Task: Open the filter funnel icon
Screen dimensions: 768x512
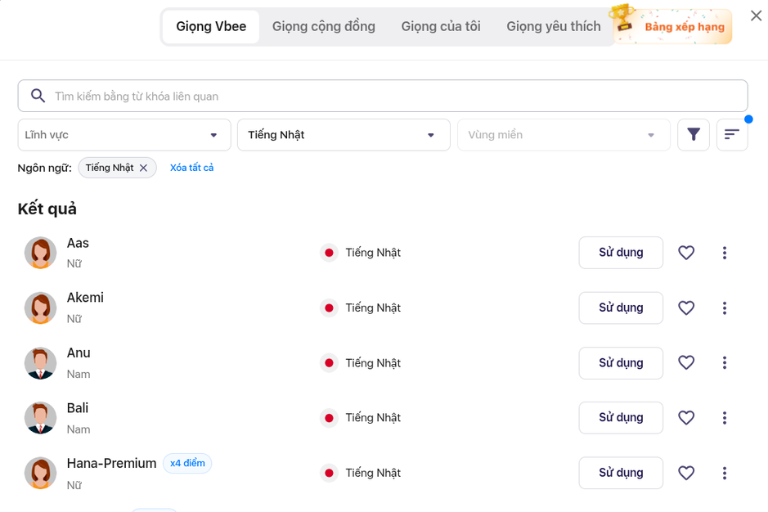Action: 693,135
